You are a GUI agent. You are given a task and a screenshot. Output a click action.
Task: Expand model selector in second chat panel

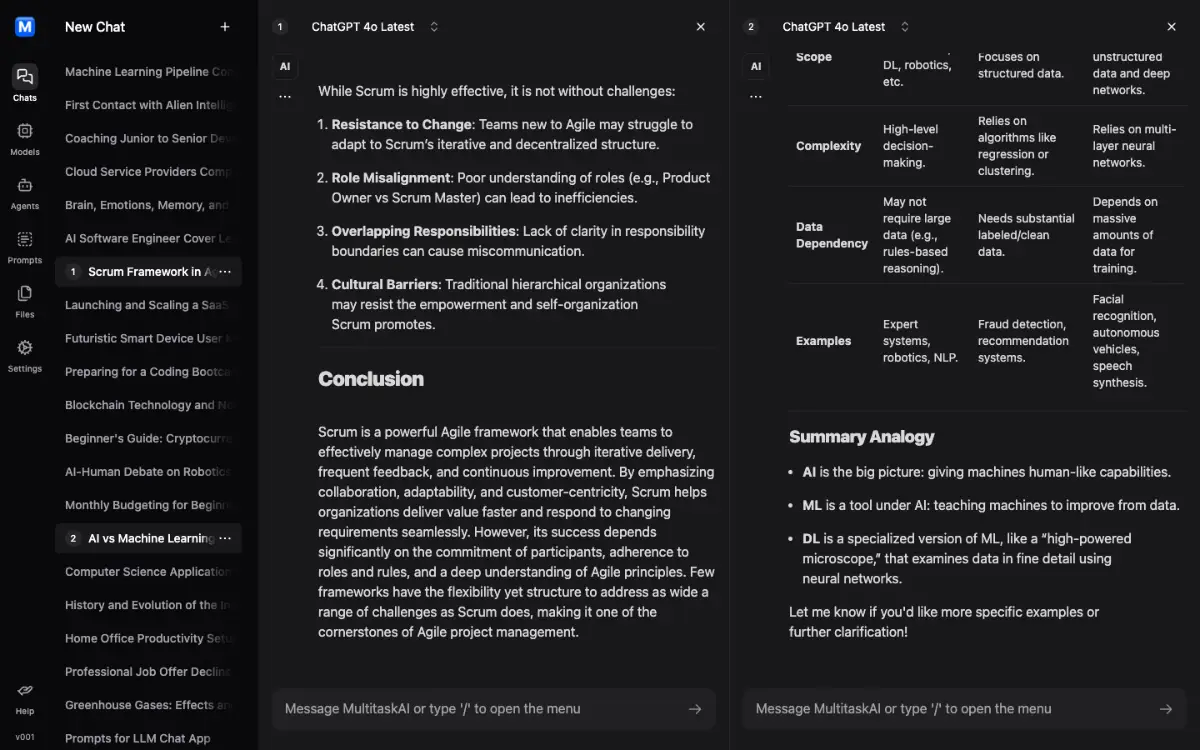click(905, 27)
